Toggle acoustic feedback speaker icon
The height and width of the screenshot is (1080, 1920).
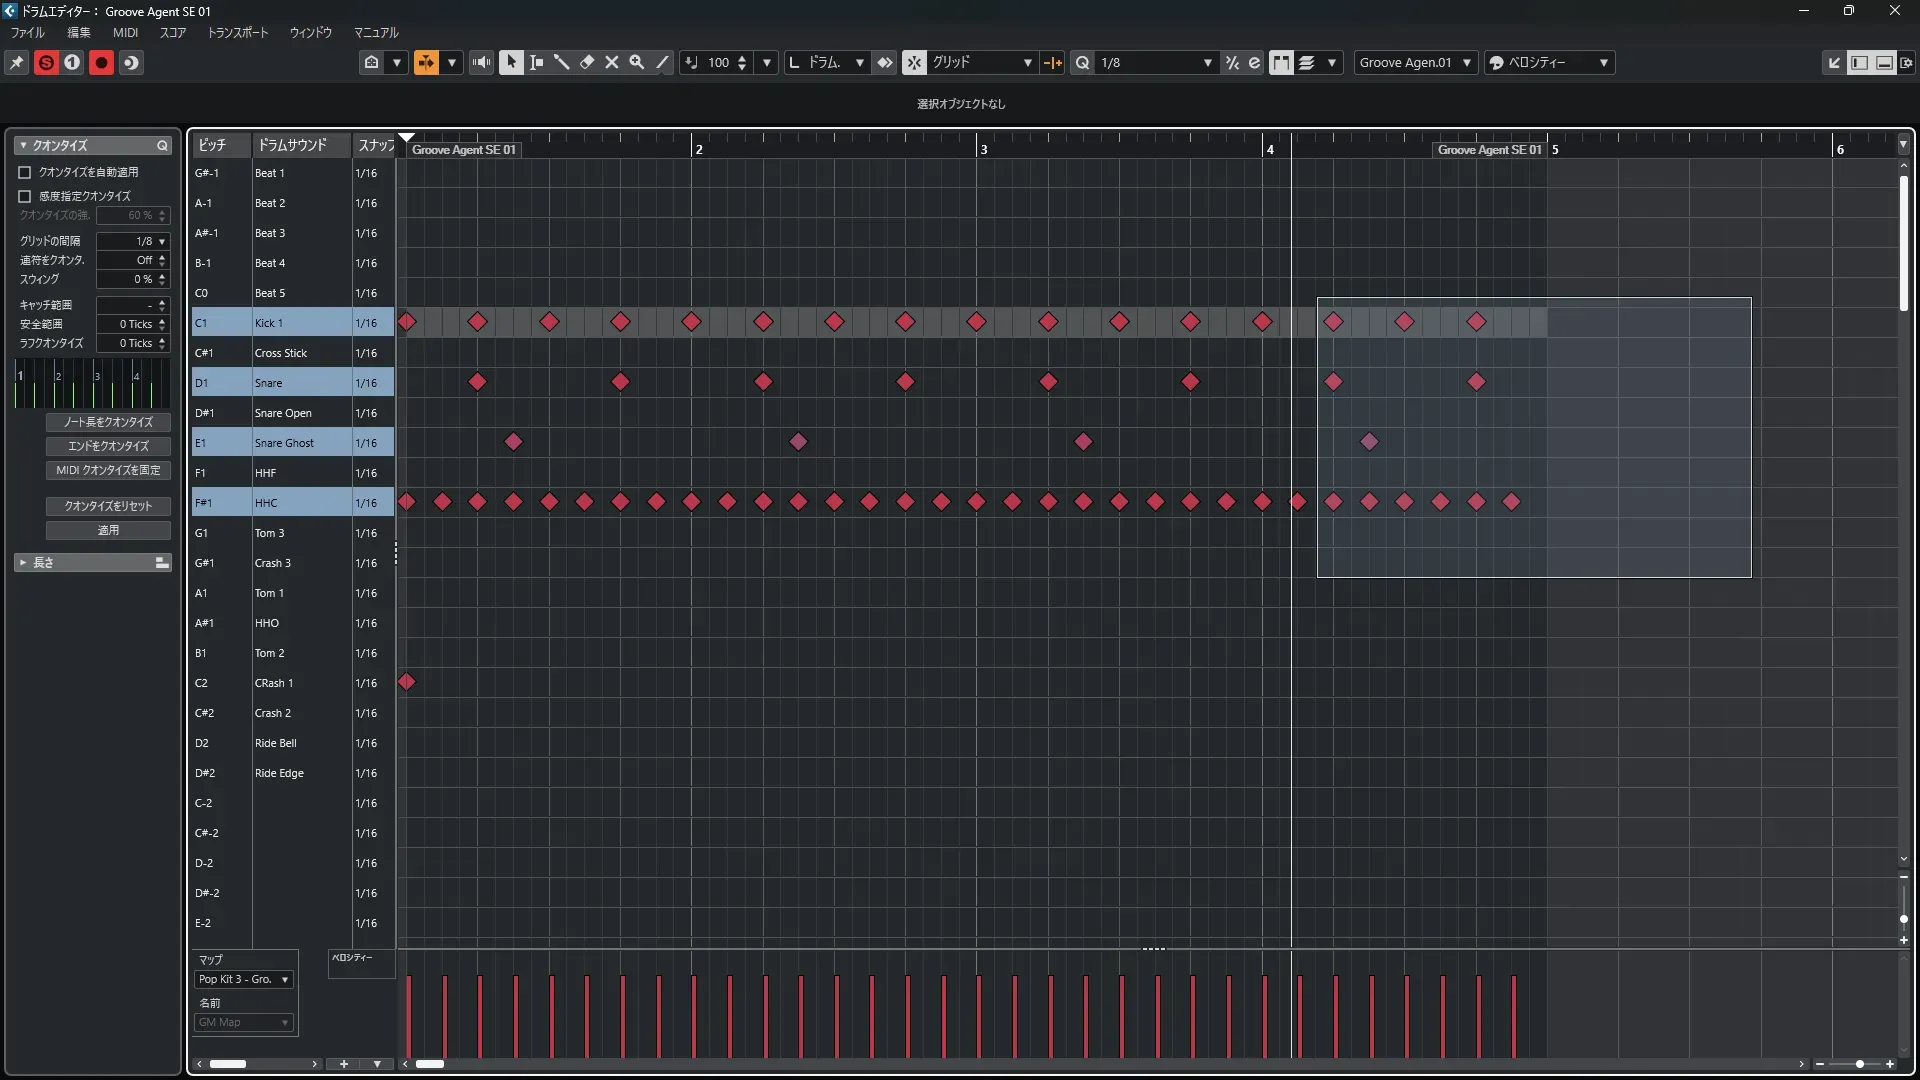point(482,62)
